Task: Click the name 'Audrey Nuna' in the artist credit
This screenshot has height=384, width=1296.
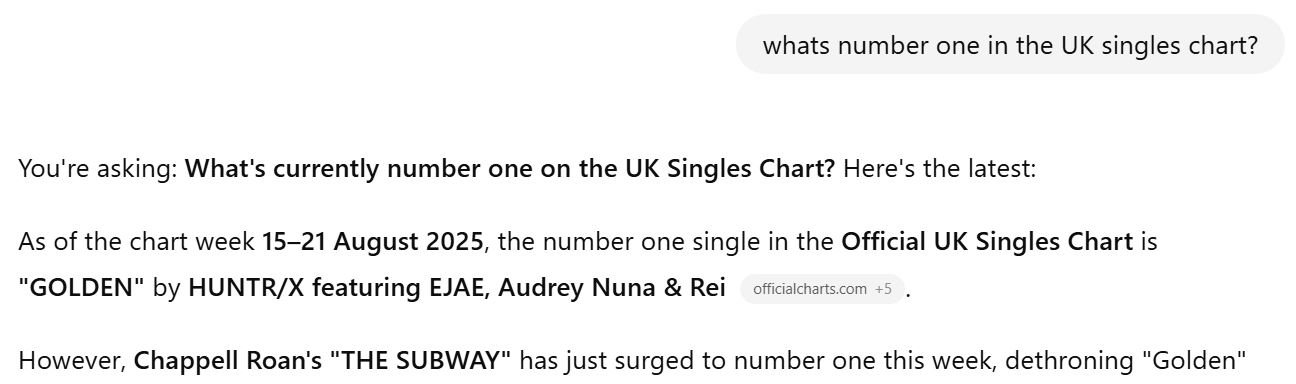Action: tap(564, 288)
